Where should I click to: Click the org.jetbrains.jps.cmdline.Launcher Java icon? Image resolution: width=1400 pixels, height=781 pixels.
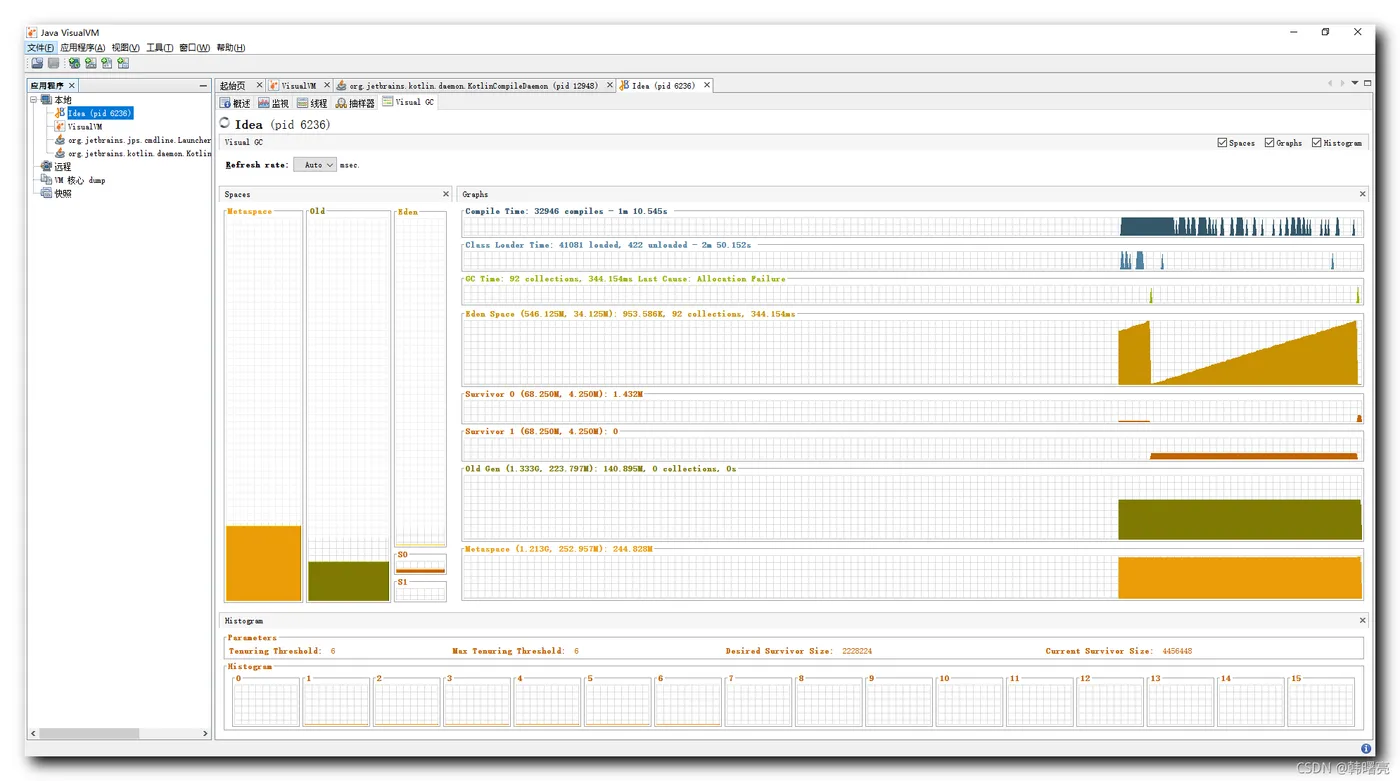(x=60, y=140)
